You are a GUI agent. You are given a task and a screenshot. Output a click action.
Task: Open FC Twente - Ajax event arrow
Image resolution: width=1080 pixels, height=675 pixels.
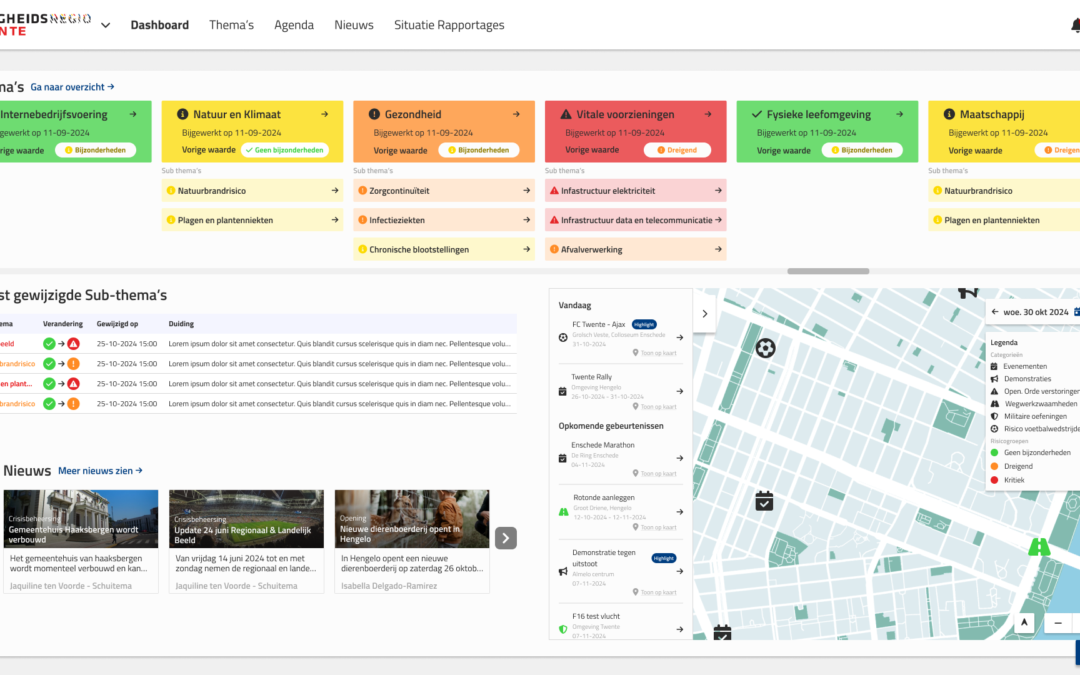[x=680, y=338]
